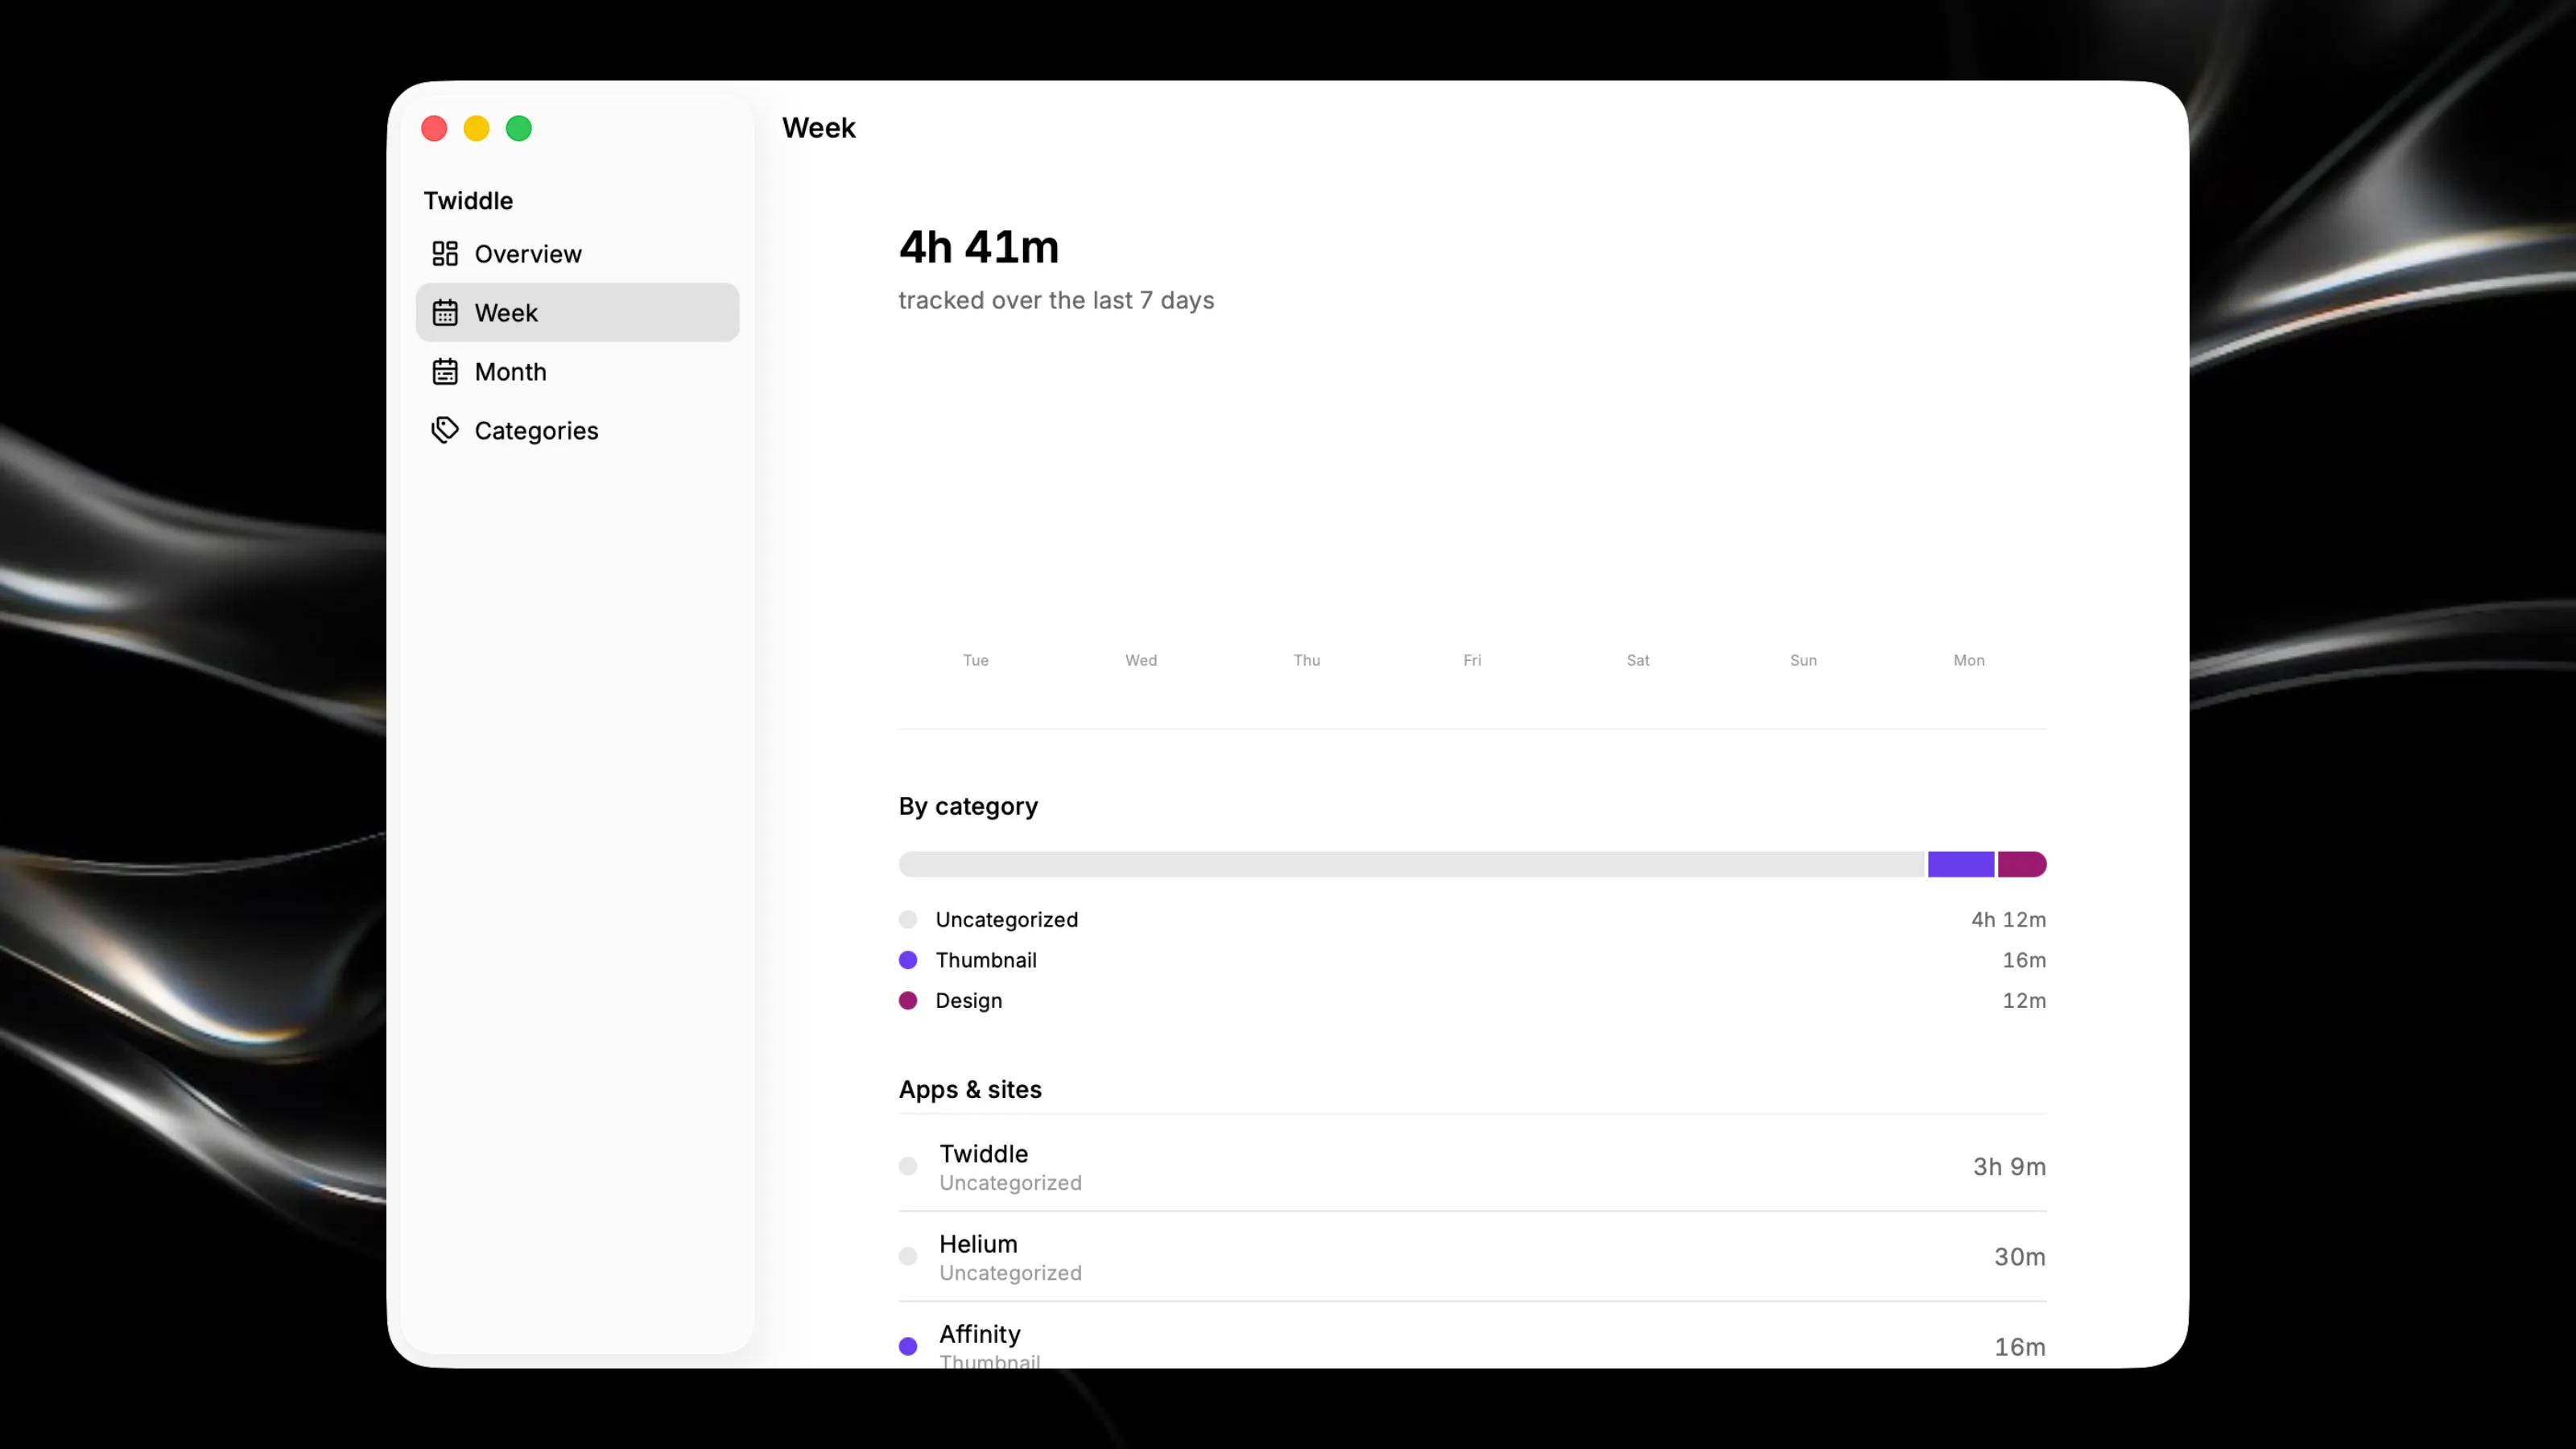
Task: Click the Wed chart axis label
Action: click(x=1141, y=660)
